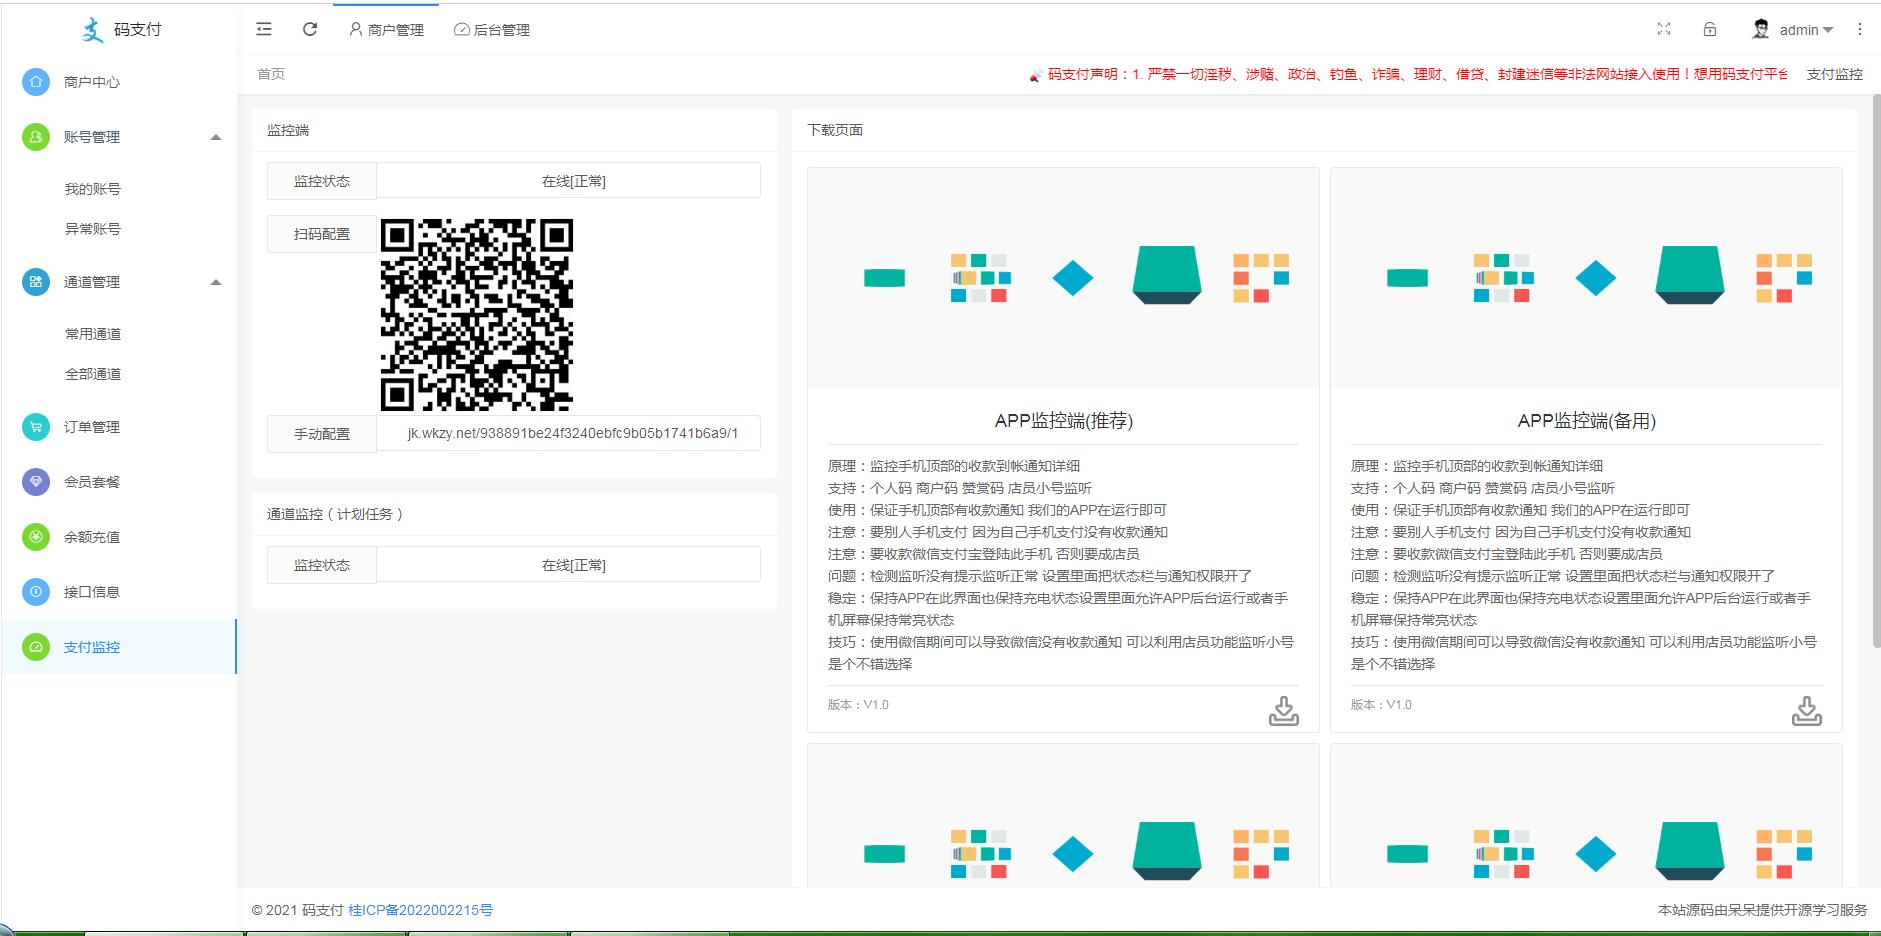The width and height of the screenshot is (1881, 936).
Task: Collapse the 通道管理 menu group
Action: point(215,282)
